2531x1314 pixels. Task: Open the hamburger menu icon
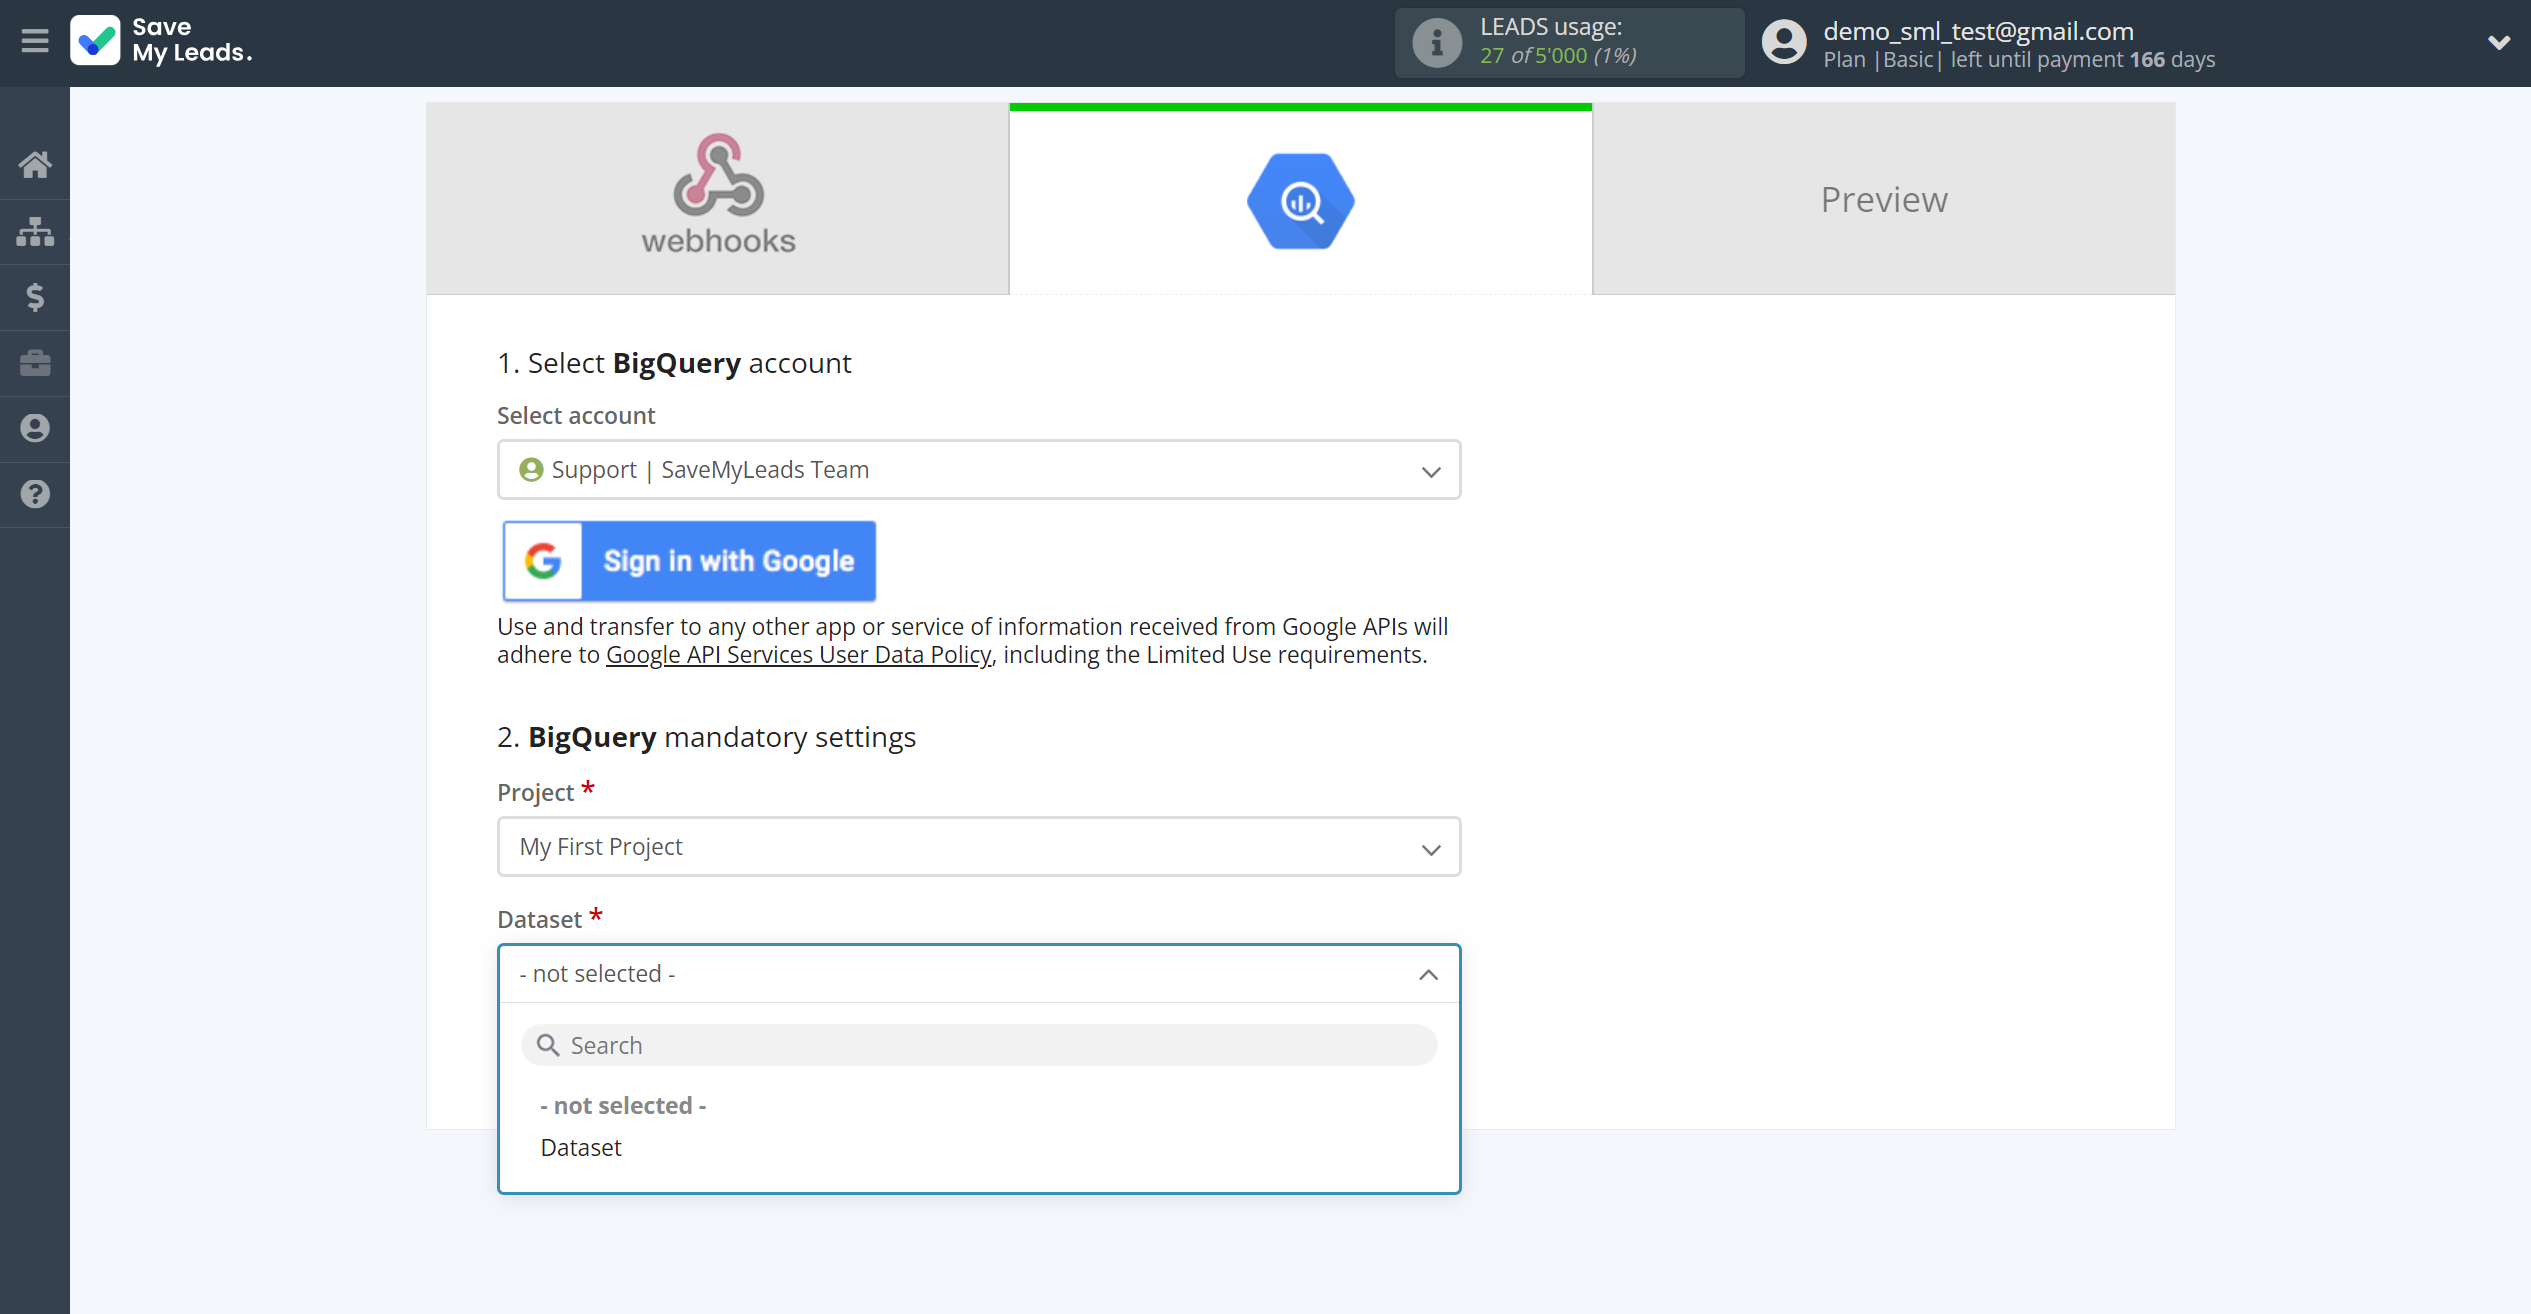point(35,41)
